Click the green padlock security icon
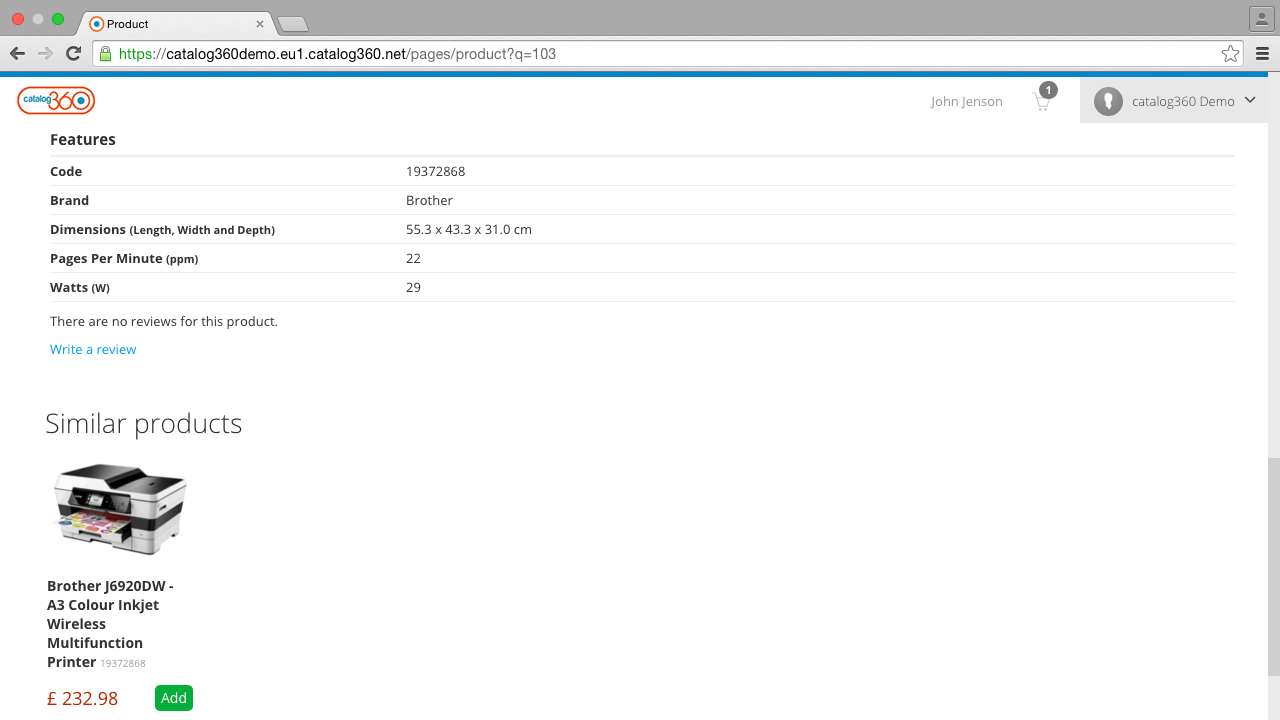The image size is (1280, 720). click(105, 54)
